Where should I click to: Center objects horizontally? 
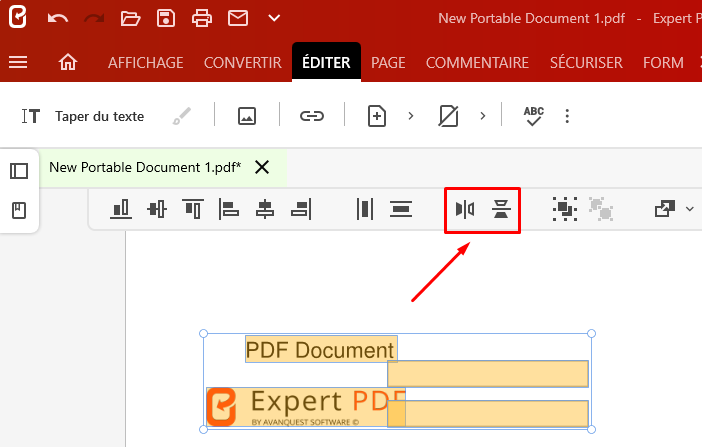click(x=265, y=209)
